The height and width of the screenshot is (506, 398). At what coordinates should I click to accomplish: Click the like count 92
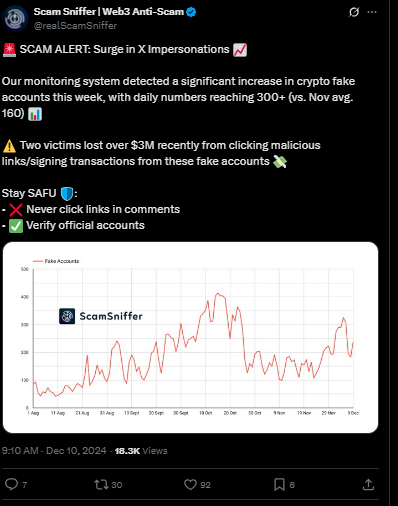coord(205,485)
